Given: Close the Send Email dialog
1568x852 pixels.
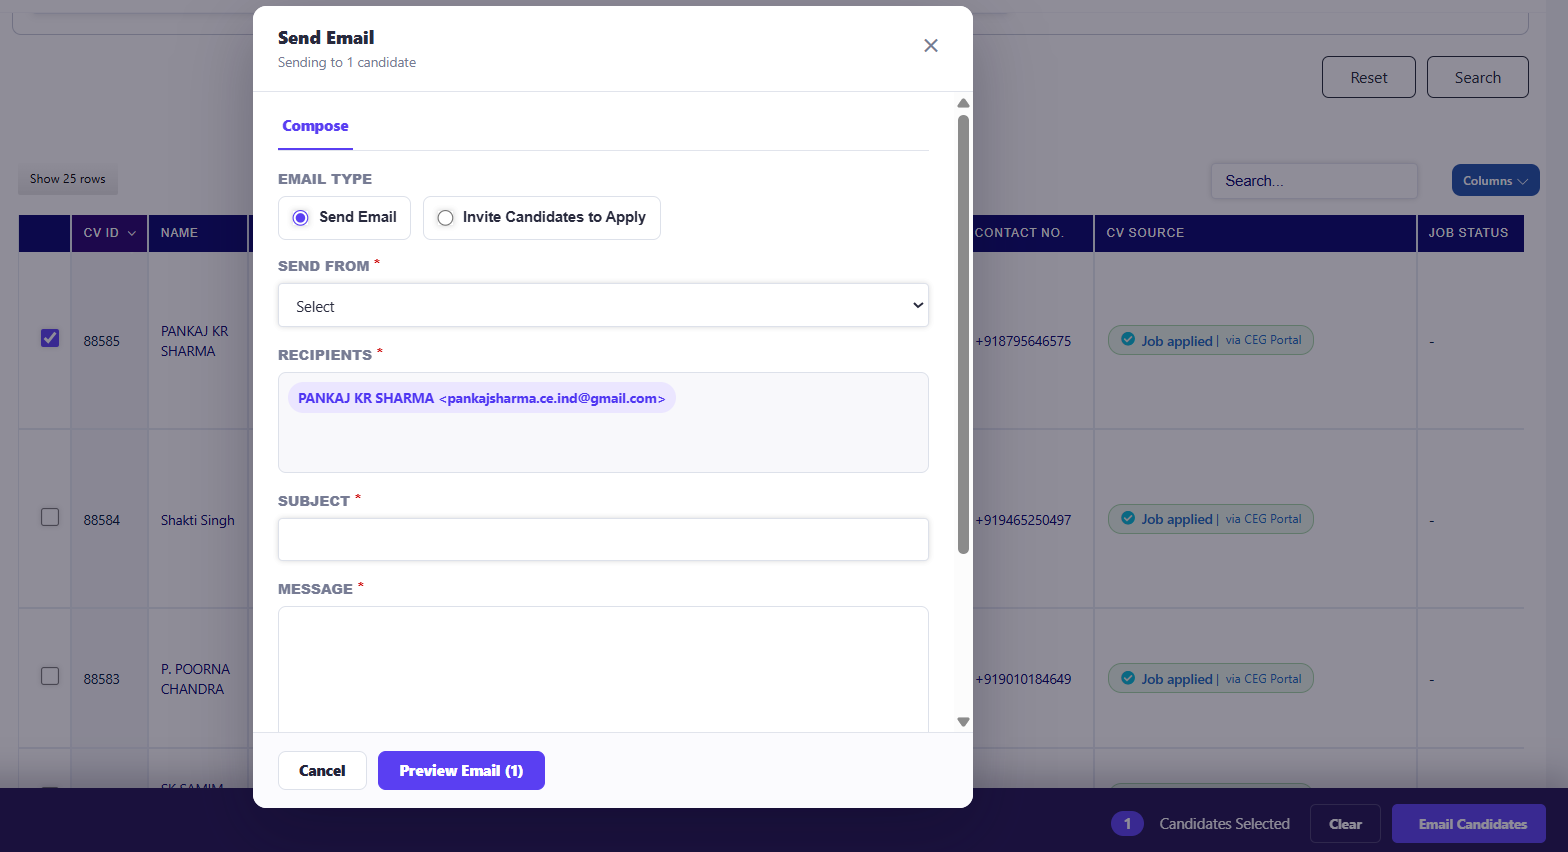Looking at the screenshot, I should (x=931, y=46).
